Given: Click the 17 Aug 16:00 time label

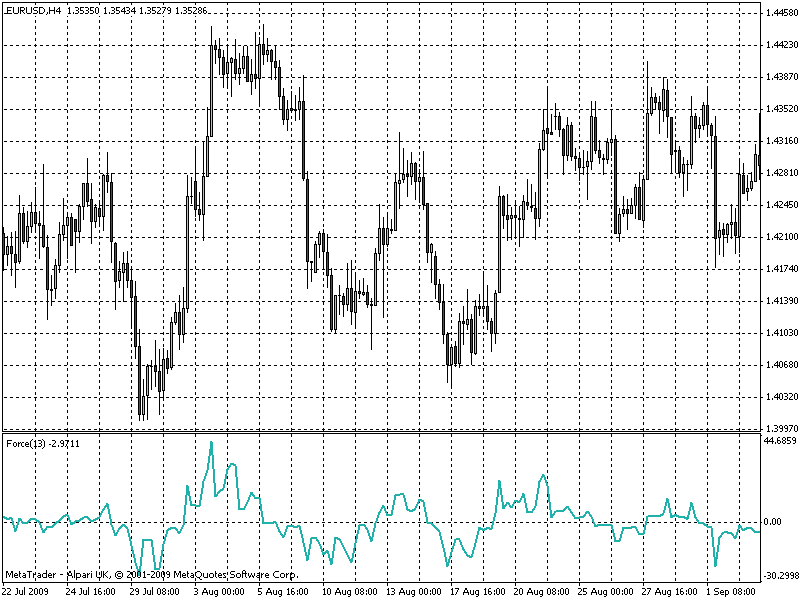Looking at the screenshot, I should tap(478, 592).
